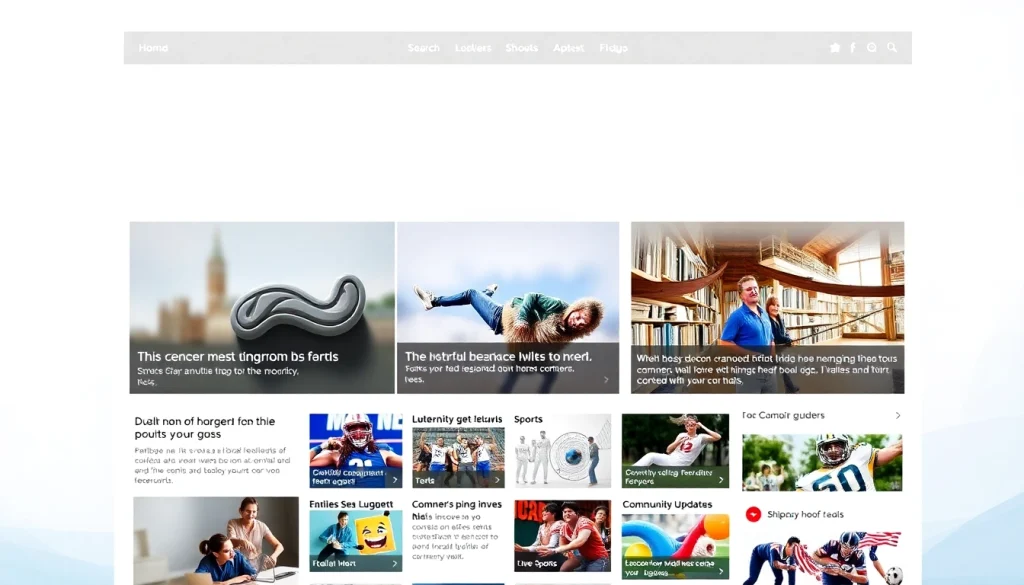Open the library couple hero article
Screen dimensions: 1024x585
point(766,305)
